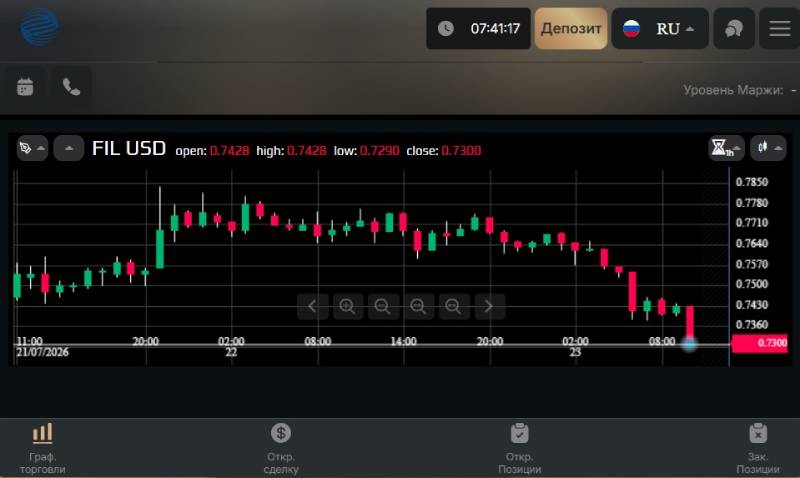This screenshot has height=478, width=800.
Task: Expand the blank dropdown beside FIL USD
Action: coord(69,148)
